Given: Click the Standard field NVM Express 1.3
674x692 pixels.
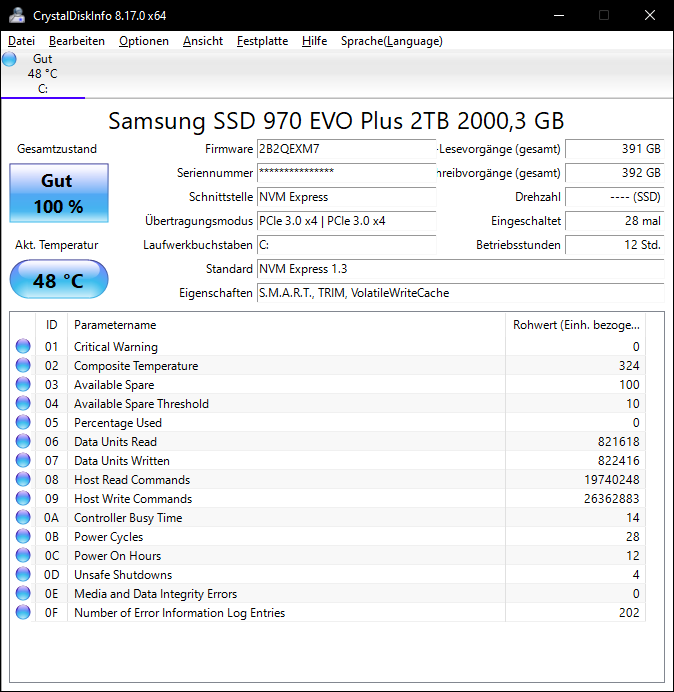Looking at the screenshot, I should click(x=460, y=269).
